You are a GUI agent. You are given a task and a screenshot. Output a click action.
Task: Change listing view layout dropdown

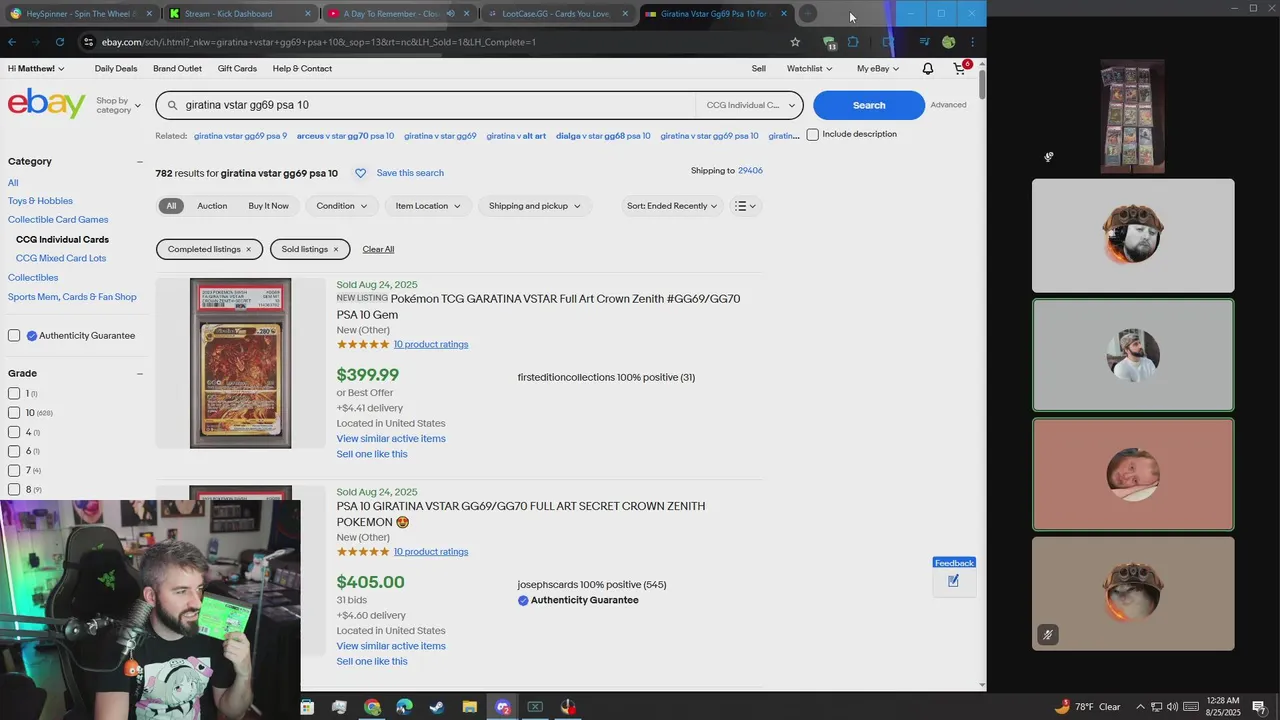(x=745, y=206)
